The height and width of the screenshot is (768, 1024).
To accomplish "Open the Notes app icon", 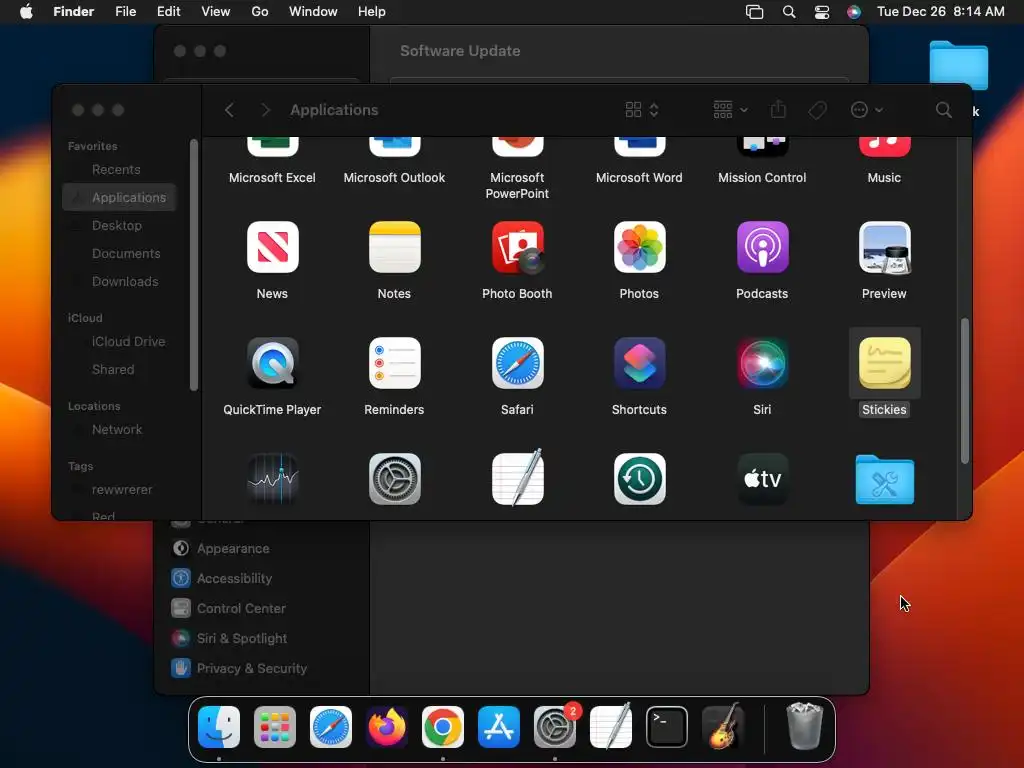I will [x=394, y=247].
